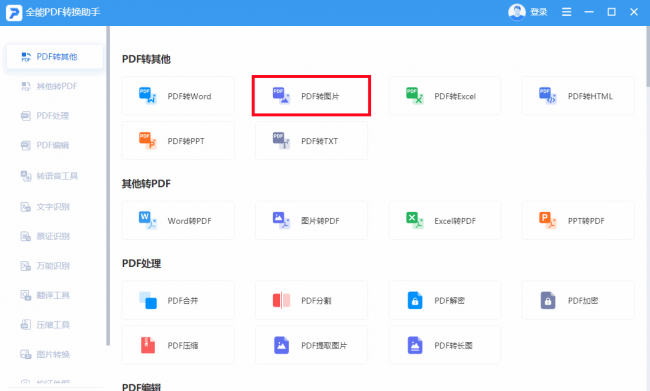Open the PDF转PPT conversion tool
Viewport: 650px width, 391px height.
(x=178, y=141)
